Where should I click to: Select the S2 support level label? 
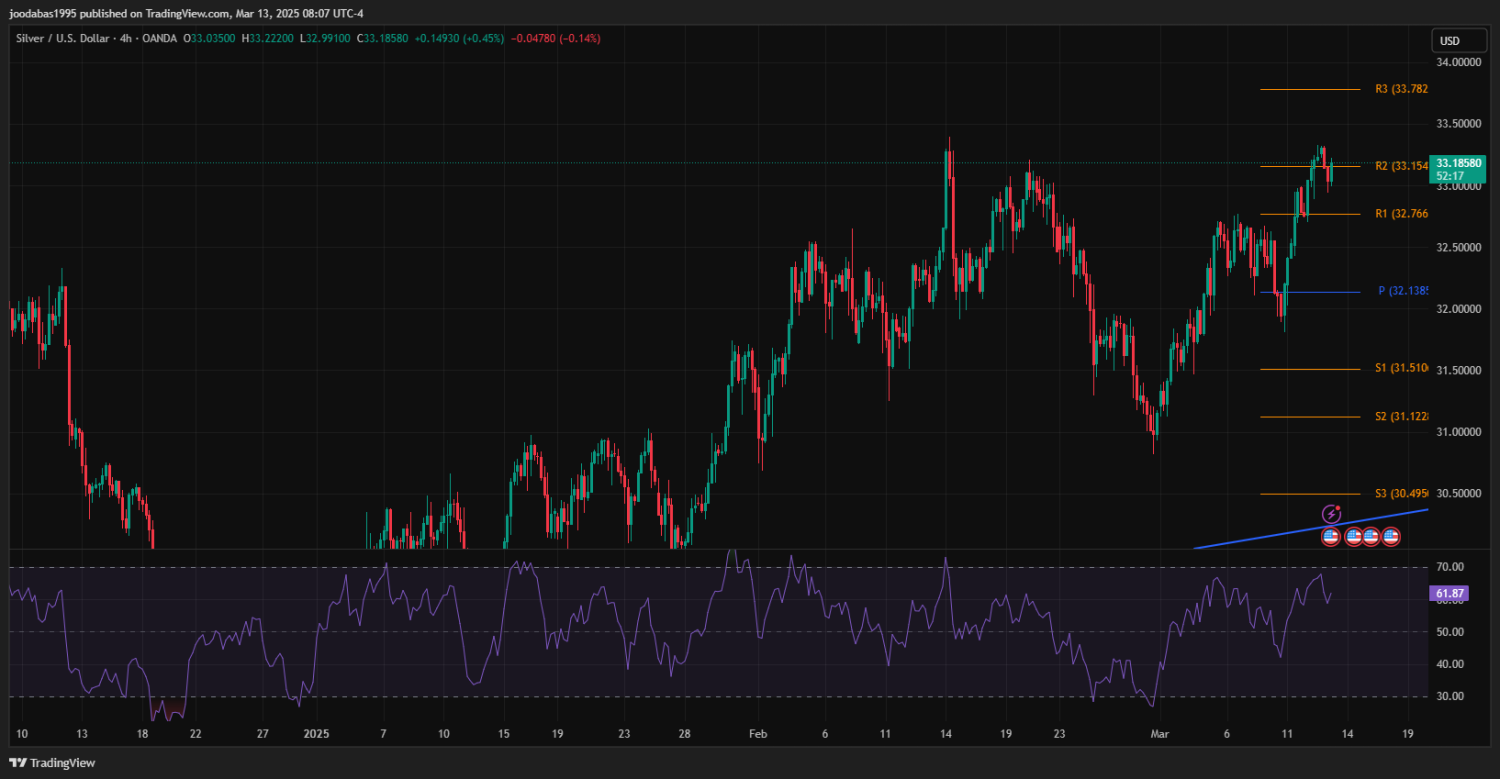[1401, 416]
